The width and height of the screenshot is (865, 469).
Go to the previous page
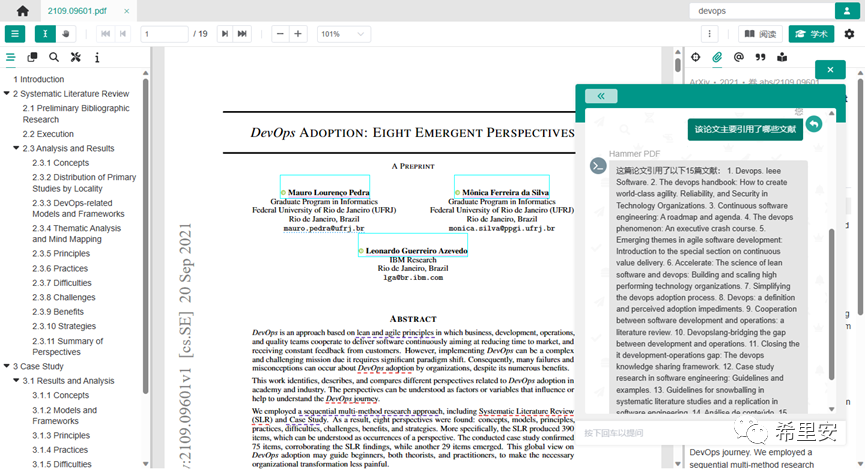click(122, 34)
